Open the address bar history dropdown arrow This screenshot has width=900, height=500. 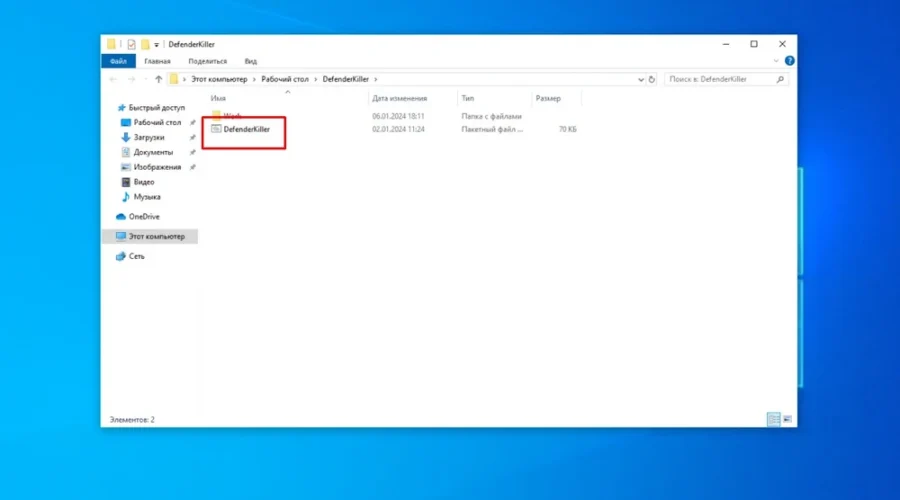[641, 79]
